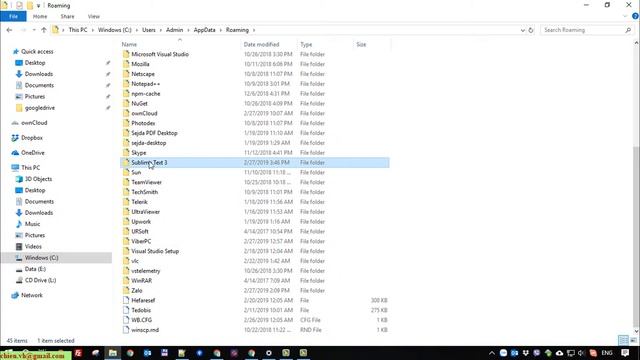Viewport: 640px width, 360px height.
Task: Select the Skype folder icon
Action: pos(126,152)
